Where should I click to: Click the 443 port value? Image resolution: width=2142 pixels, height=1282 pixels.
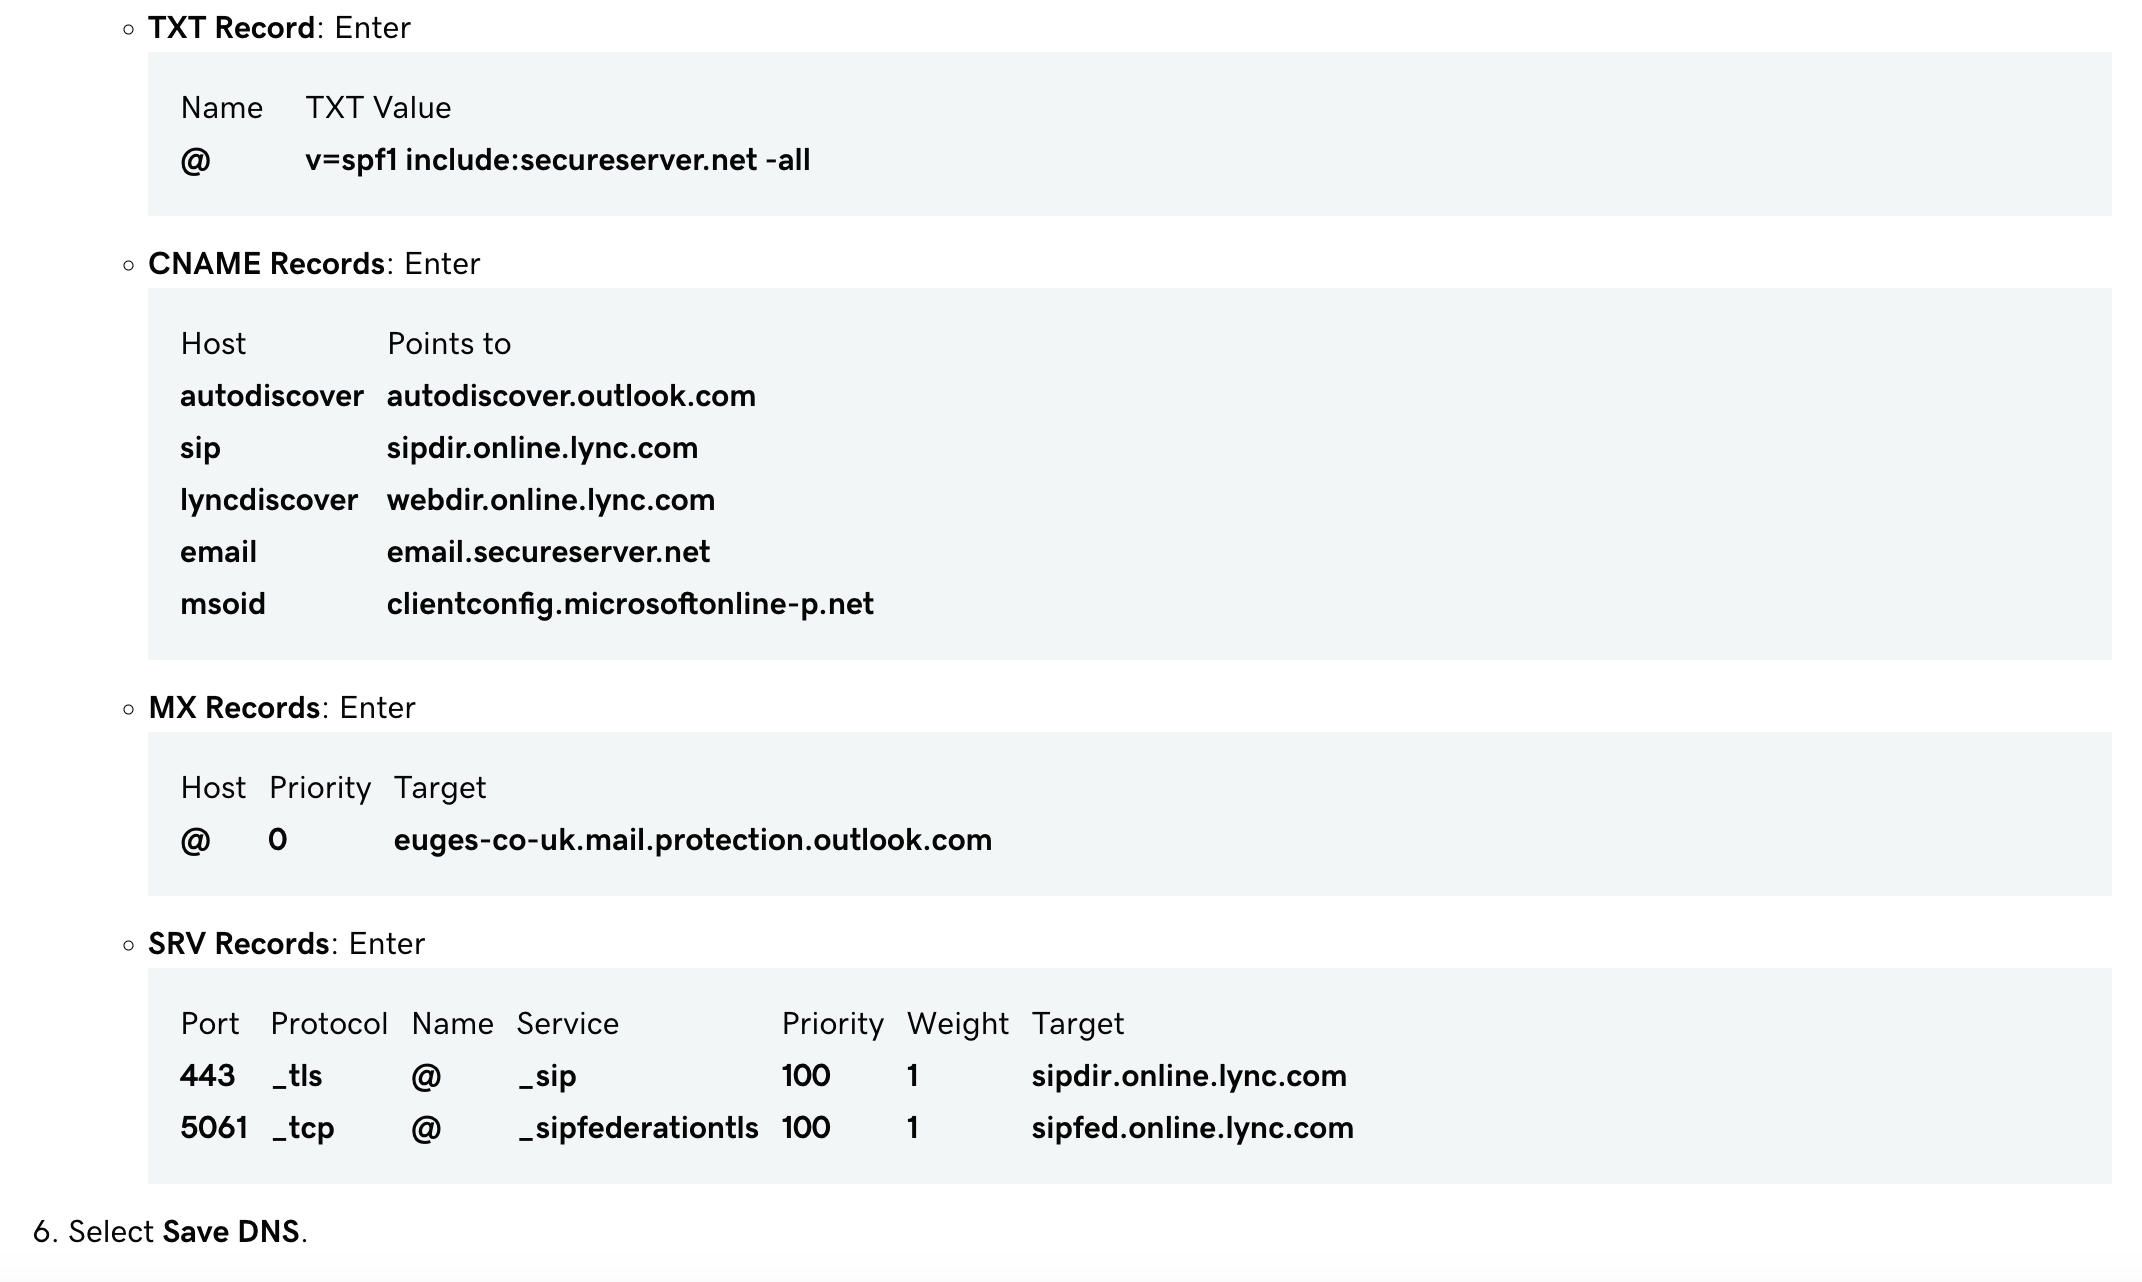click(x=208, y=1076)
